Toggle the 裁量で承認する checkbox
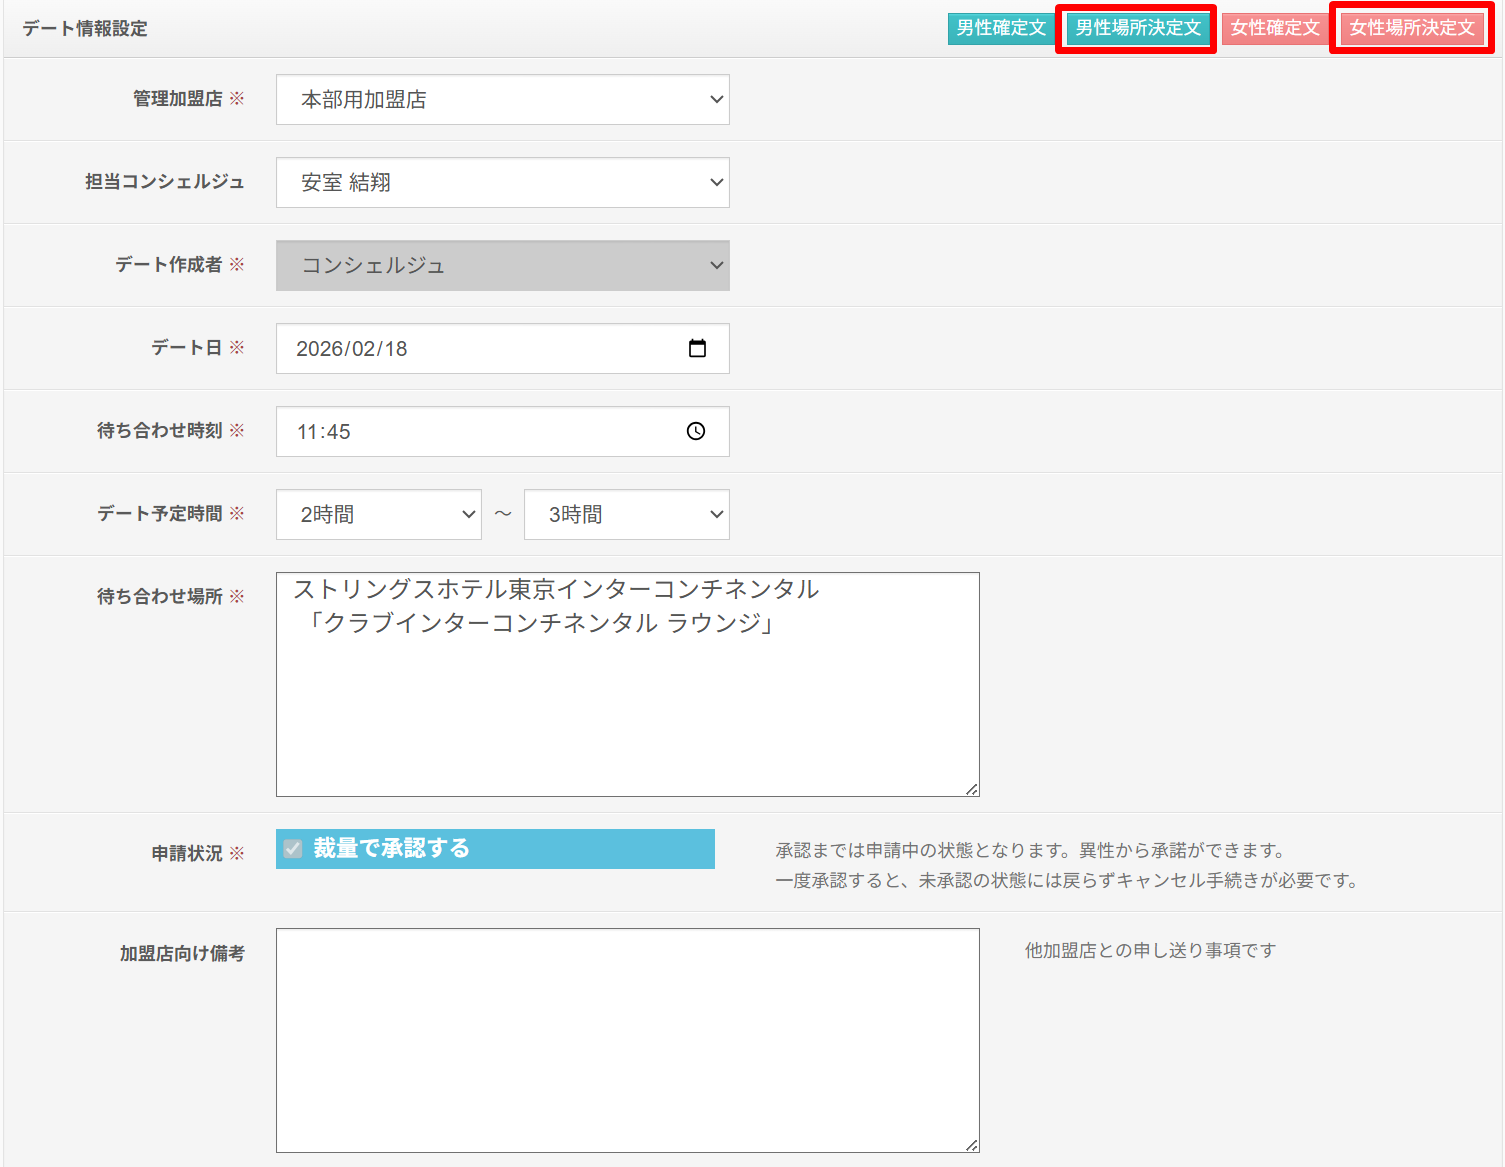 (x=293, y=849)
